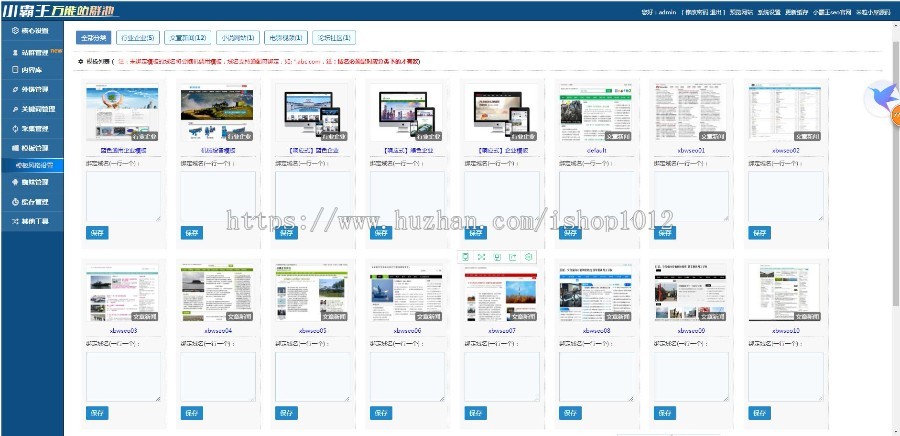Click the 内容库 book icon in sidebar
This screenshot has height=436, width=900.
pos(15,69)
